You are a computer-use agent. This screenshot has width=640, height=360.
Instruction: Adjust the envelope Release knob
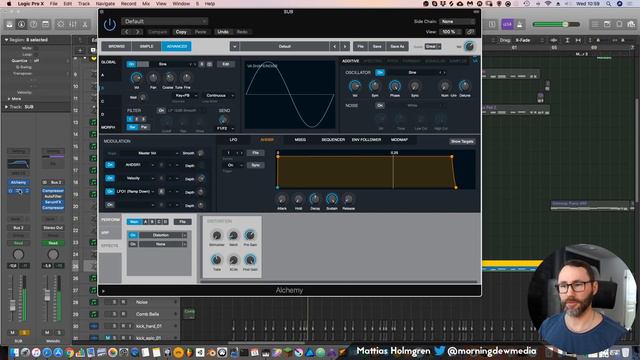[x=348, y=199]
